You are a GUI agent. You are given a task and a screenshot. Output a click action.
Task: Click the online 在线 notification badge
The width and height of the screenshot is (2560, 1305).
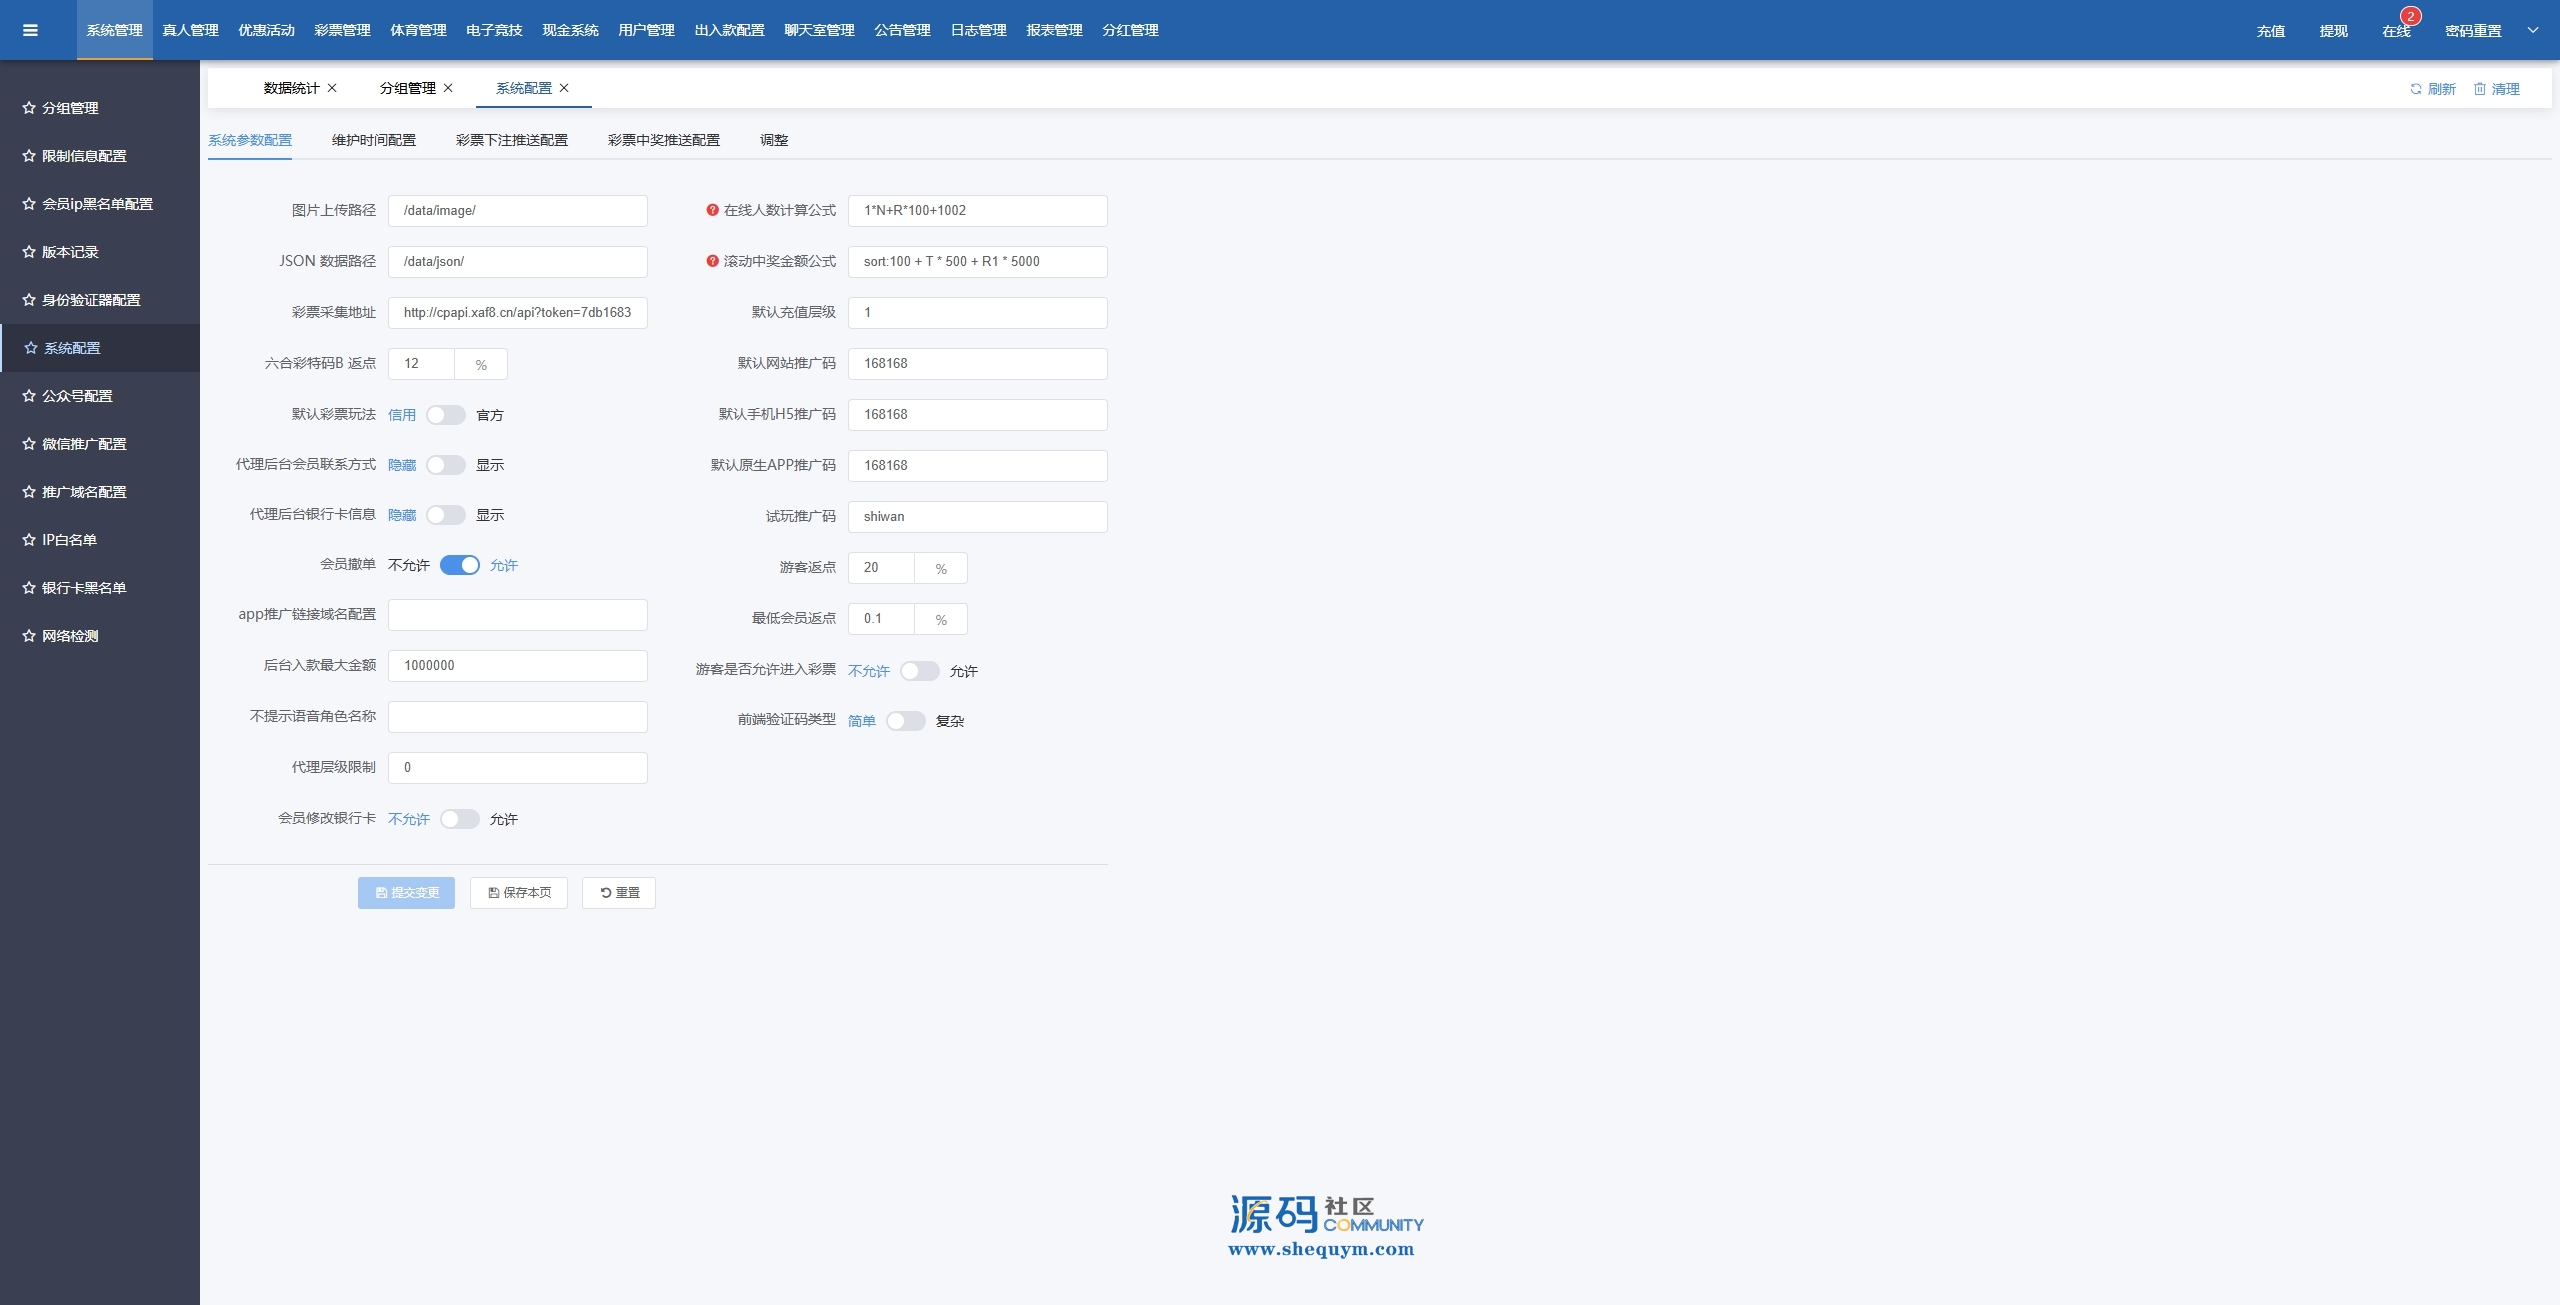[2410, 17]
